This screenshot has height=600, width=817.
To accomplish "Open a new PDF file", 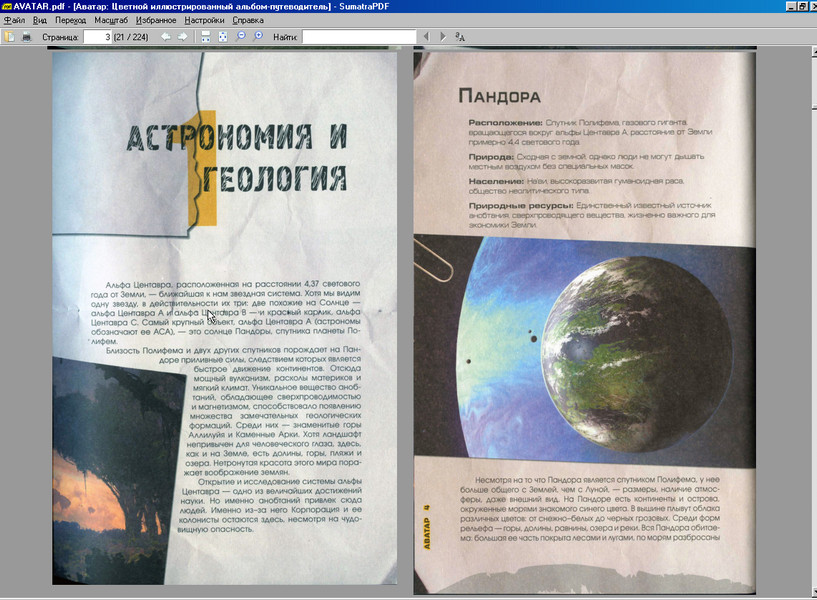I will coord(10,36).
